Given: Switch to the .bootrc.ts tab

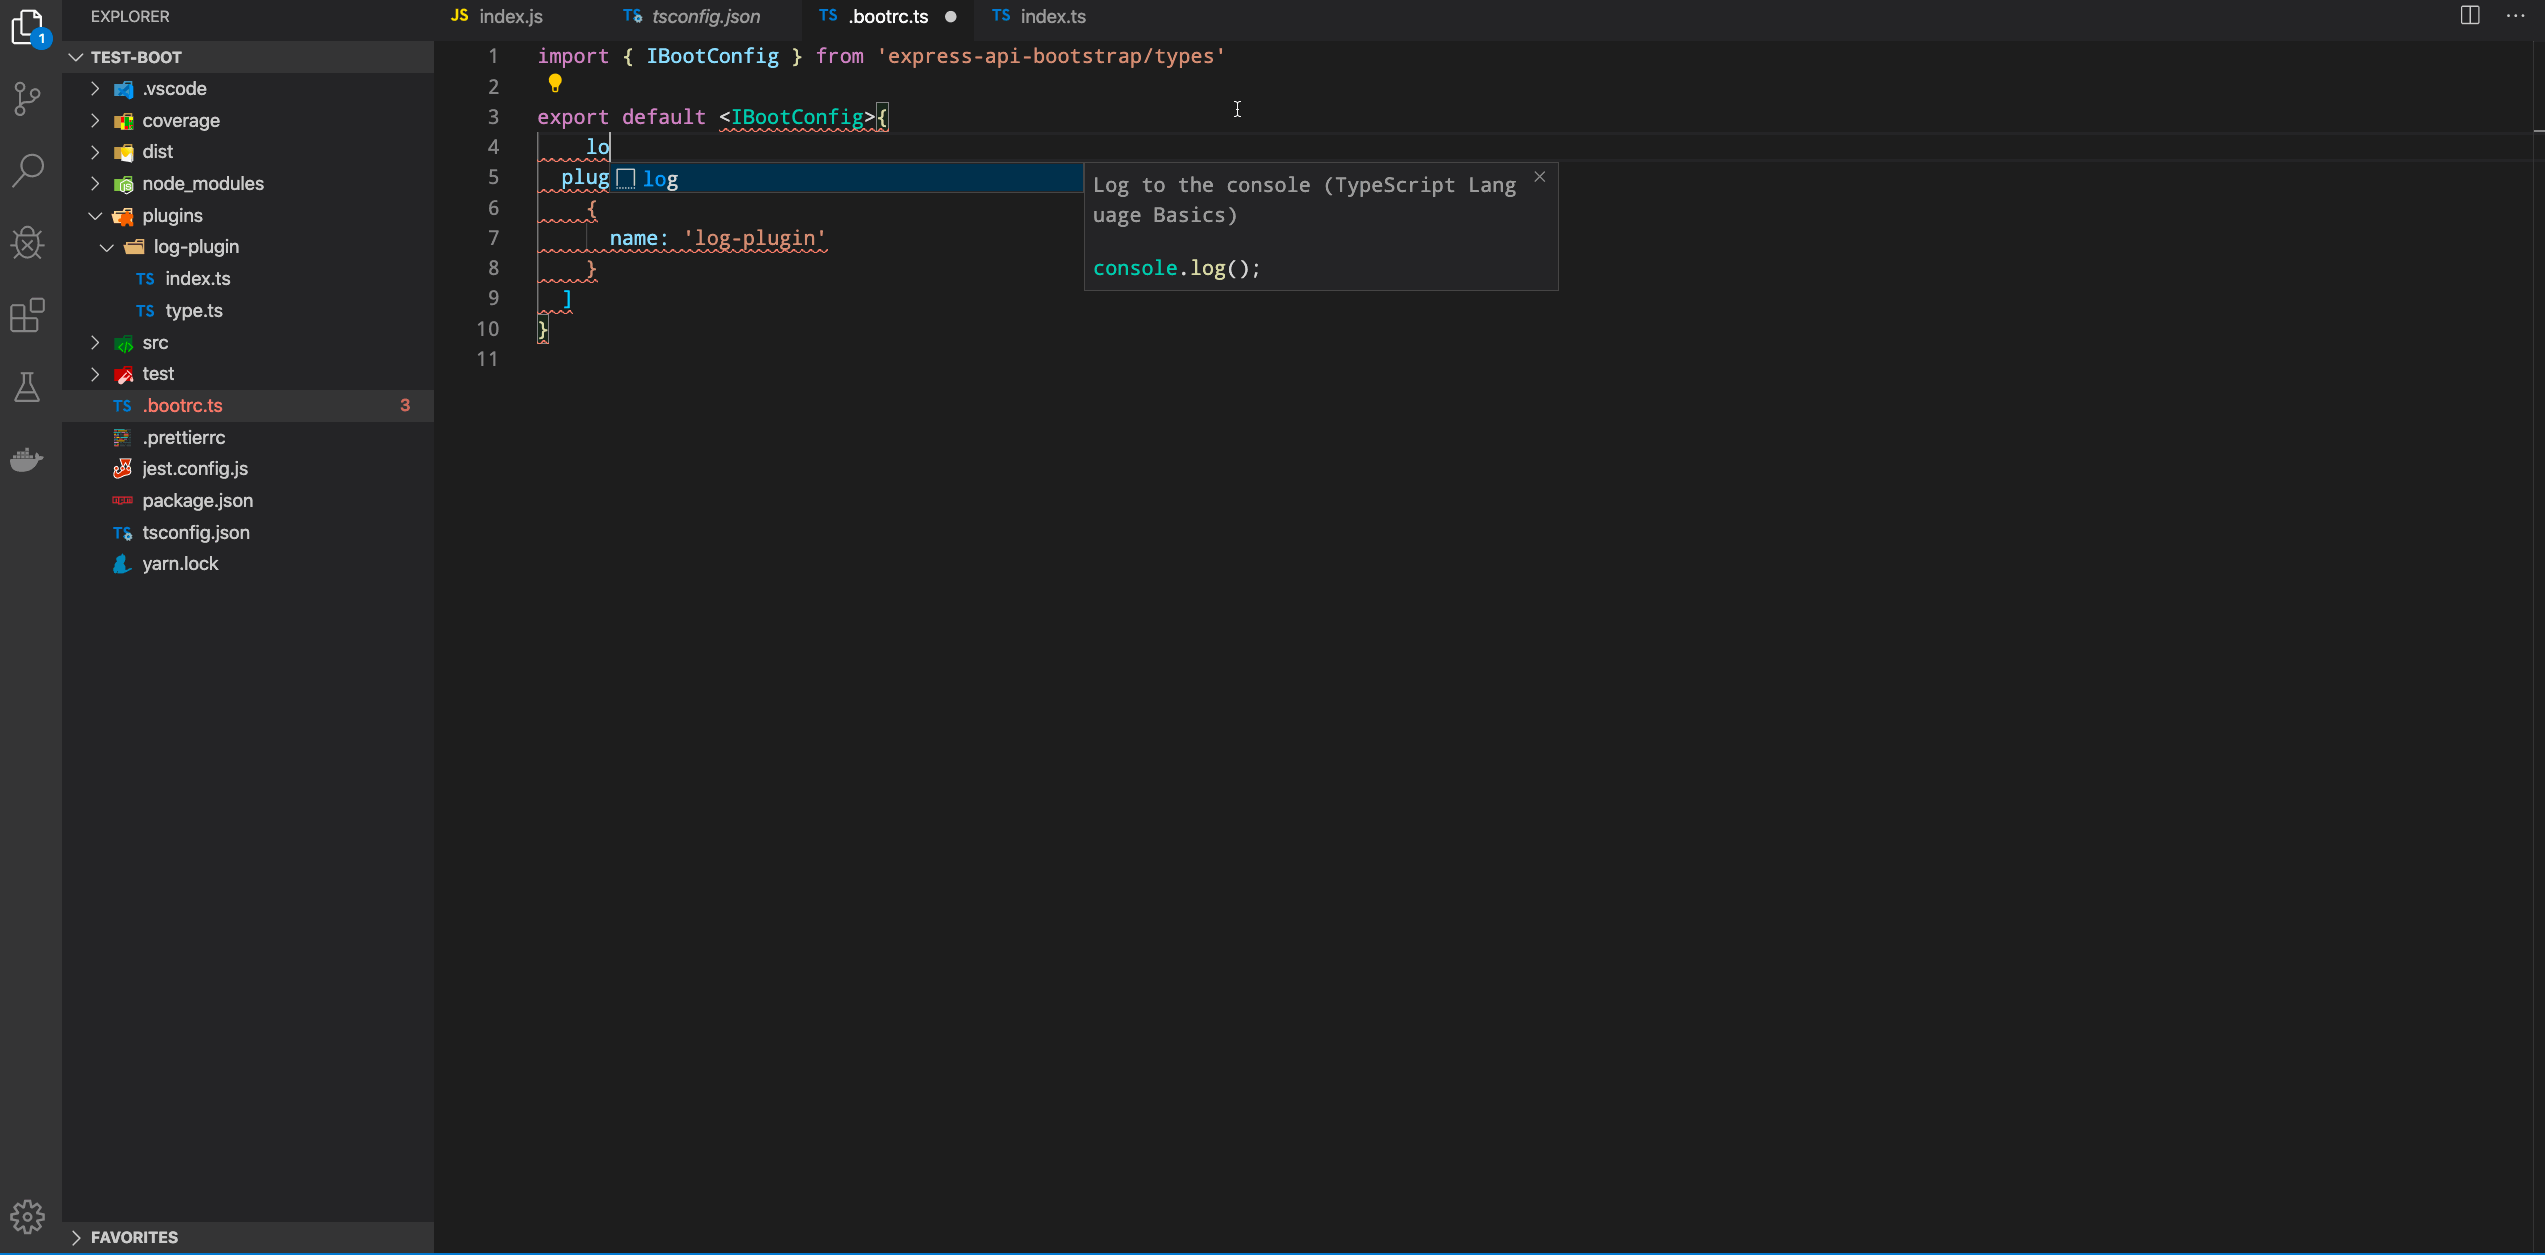Looking at the screenshot, I should (x=888, y=17).
